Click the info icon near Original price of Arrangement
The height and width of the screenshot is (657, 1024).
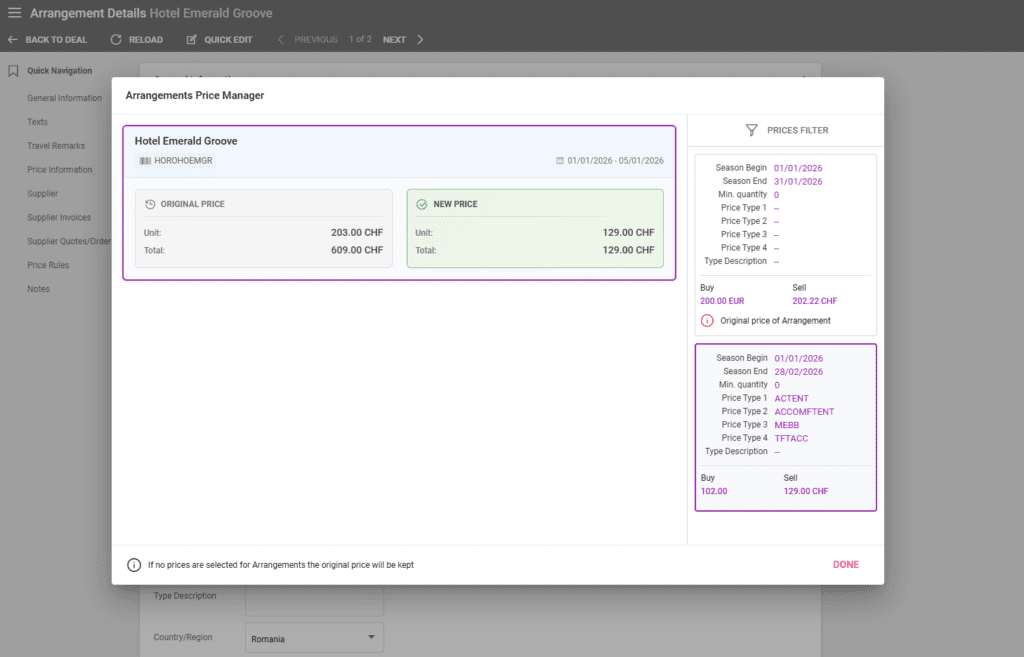click(x=708, y=322)
